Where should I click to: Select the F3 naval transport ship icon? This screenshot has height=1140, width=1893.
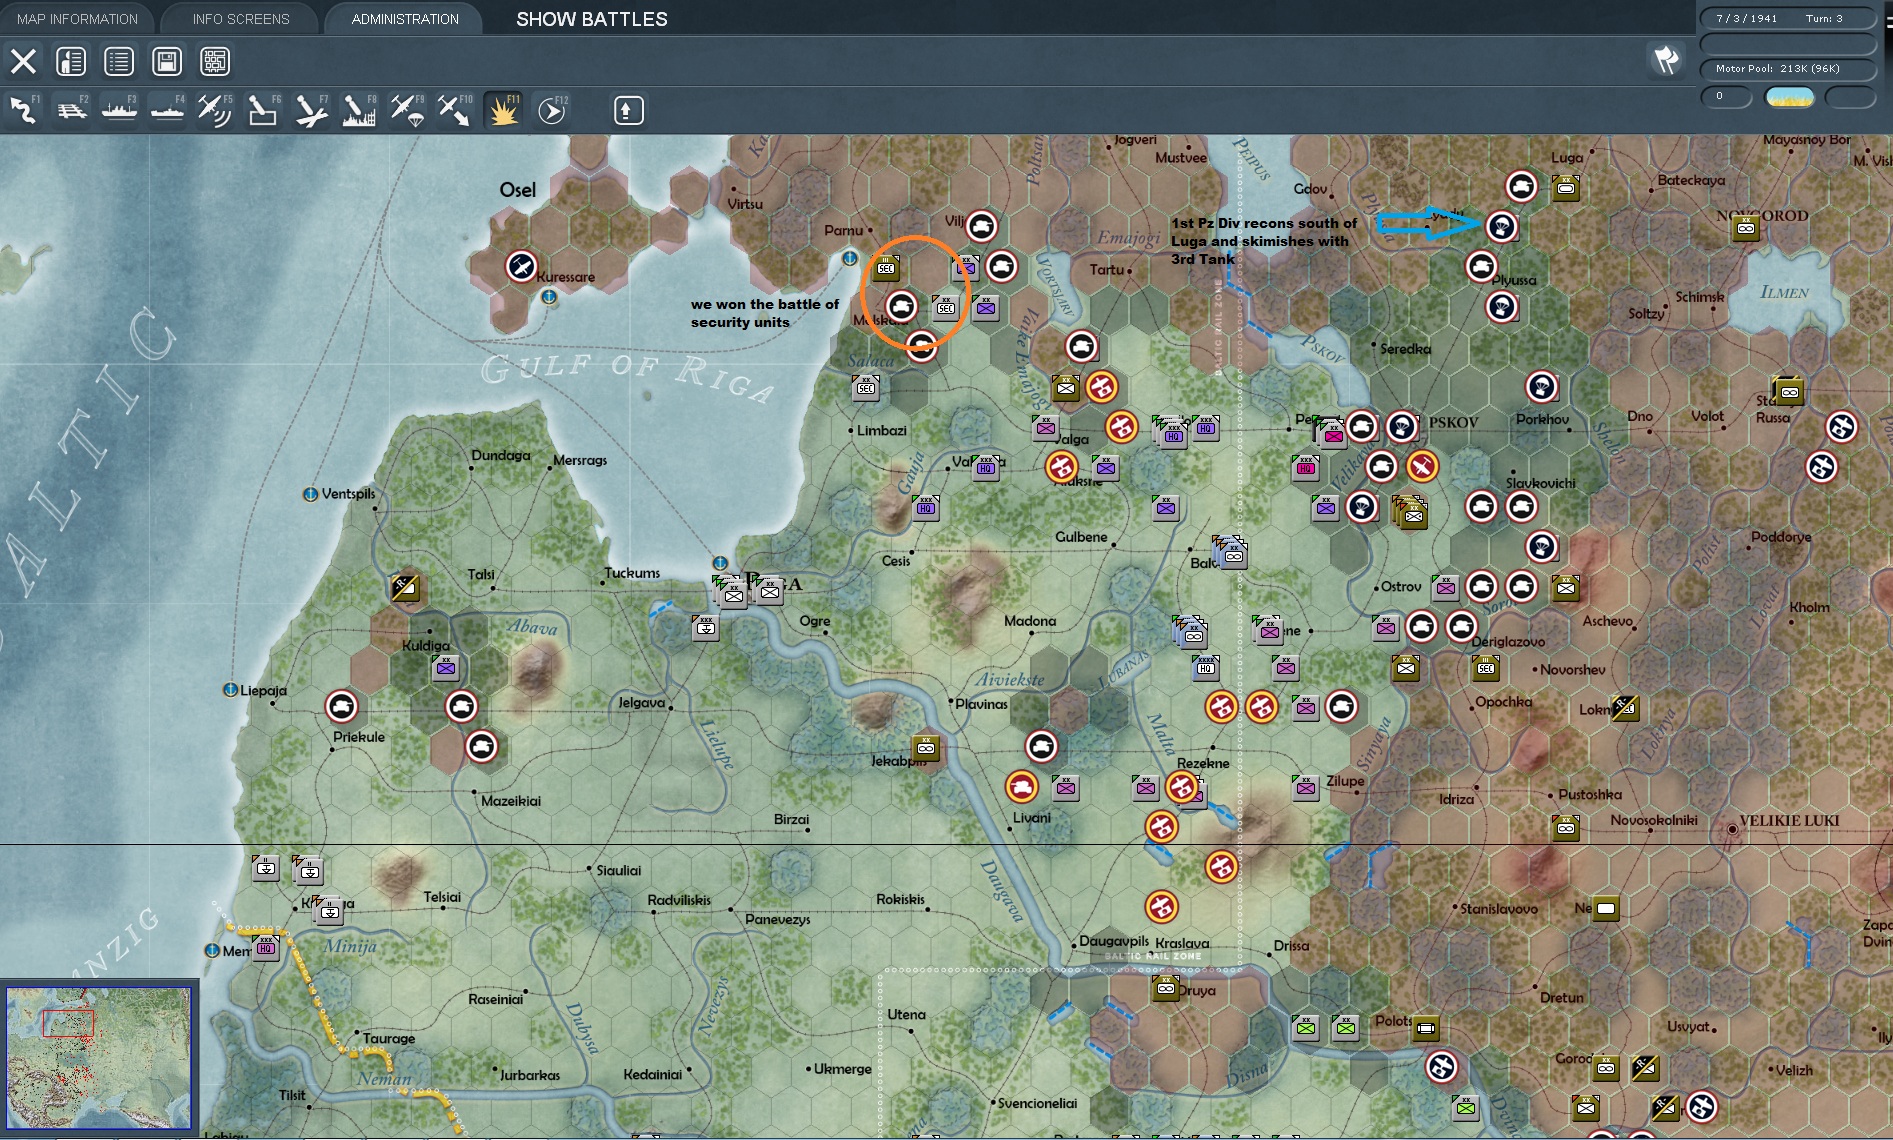(x=119, y=110)
